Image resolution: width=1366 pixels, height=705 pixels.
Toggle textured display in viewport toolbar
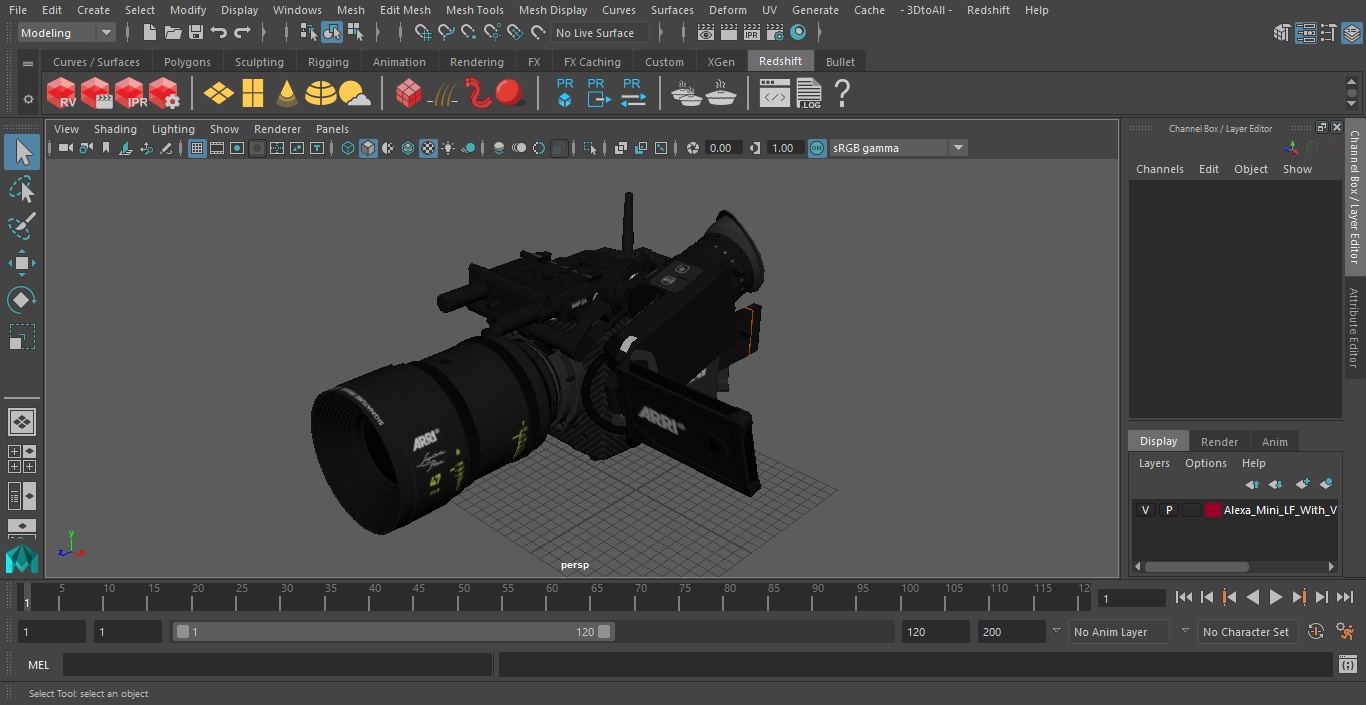coord(428,148)
